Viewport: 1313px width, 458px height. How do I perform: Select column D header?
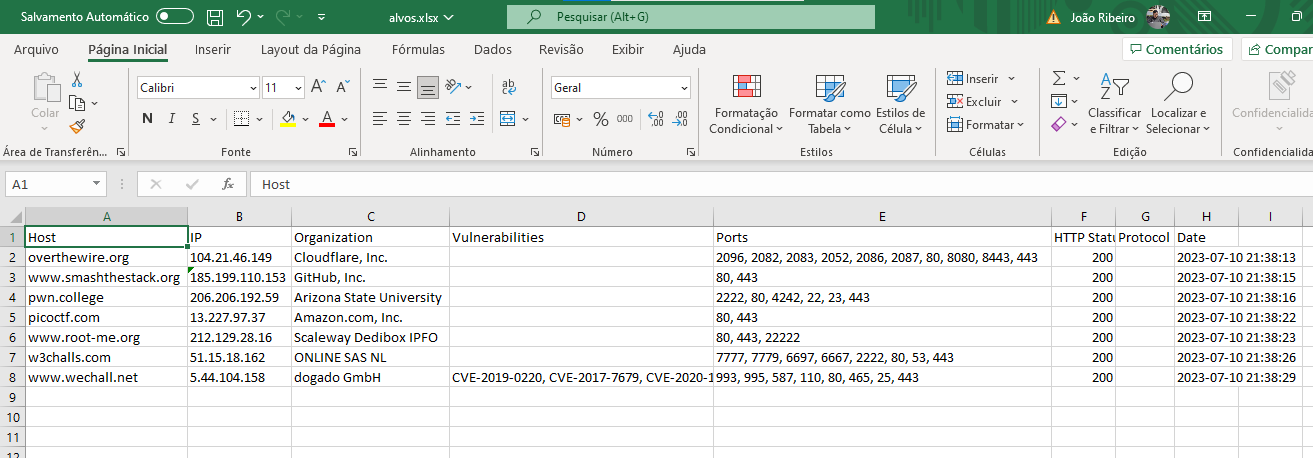click(x=581, y=216)
